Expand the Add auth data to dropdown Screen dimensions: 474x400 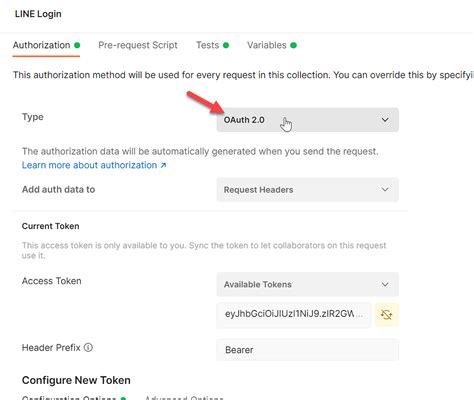click(307, 190)
